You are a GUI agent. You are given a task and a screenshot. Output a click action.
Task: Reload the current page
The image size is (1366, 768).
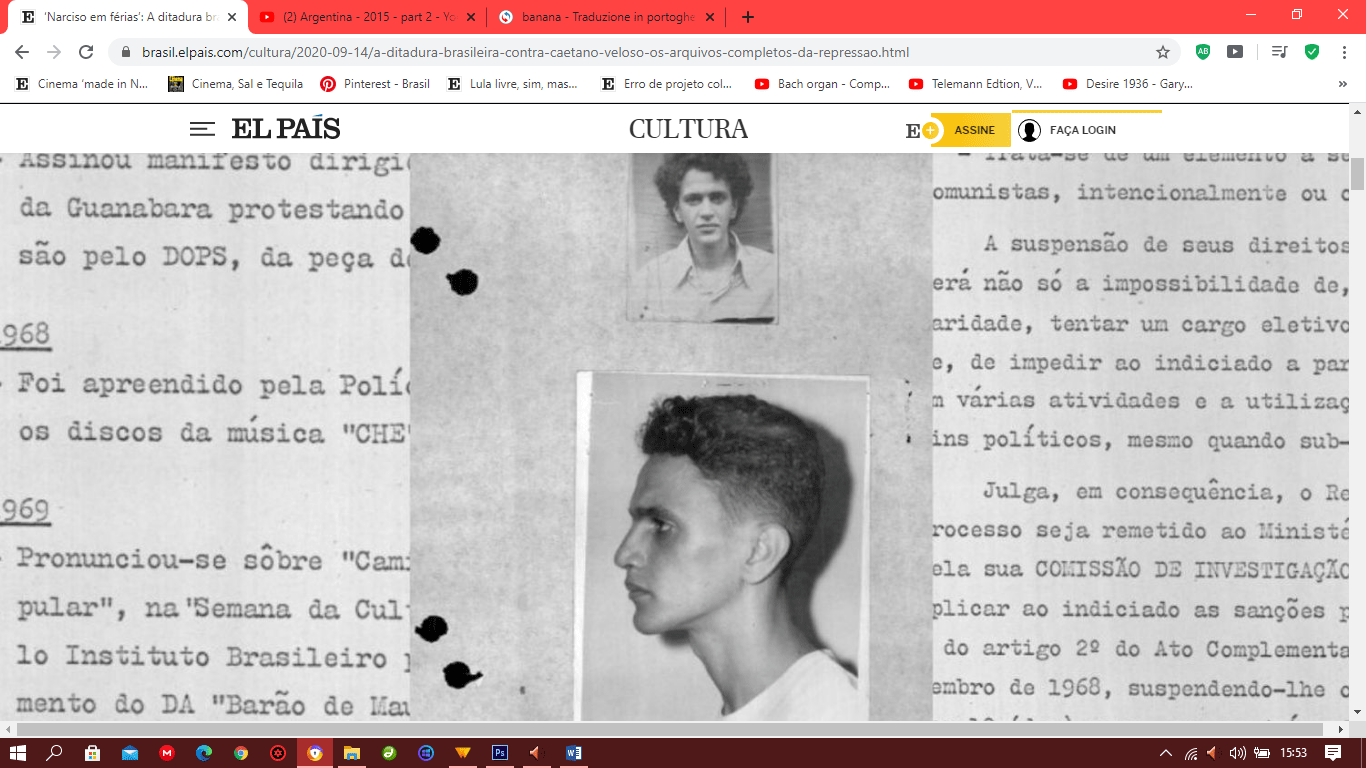pos(86,52)
